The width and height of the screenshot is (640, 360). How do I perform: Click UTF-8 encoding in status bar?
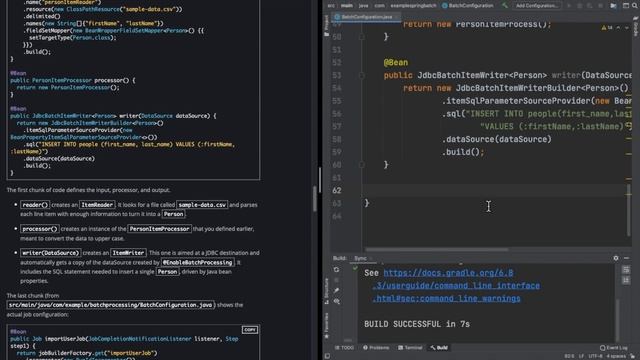[595, 356]
